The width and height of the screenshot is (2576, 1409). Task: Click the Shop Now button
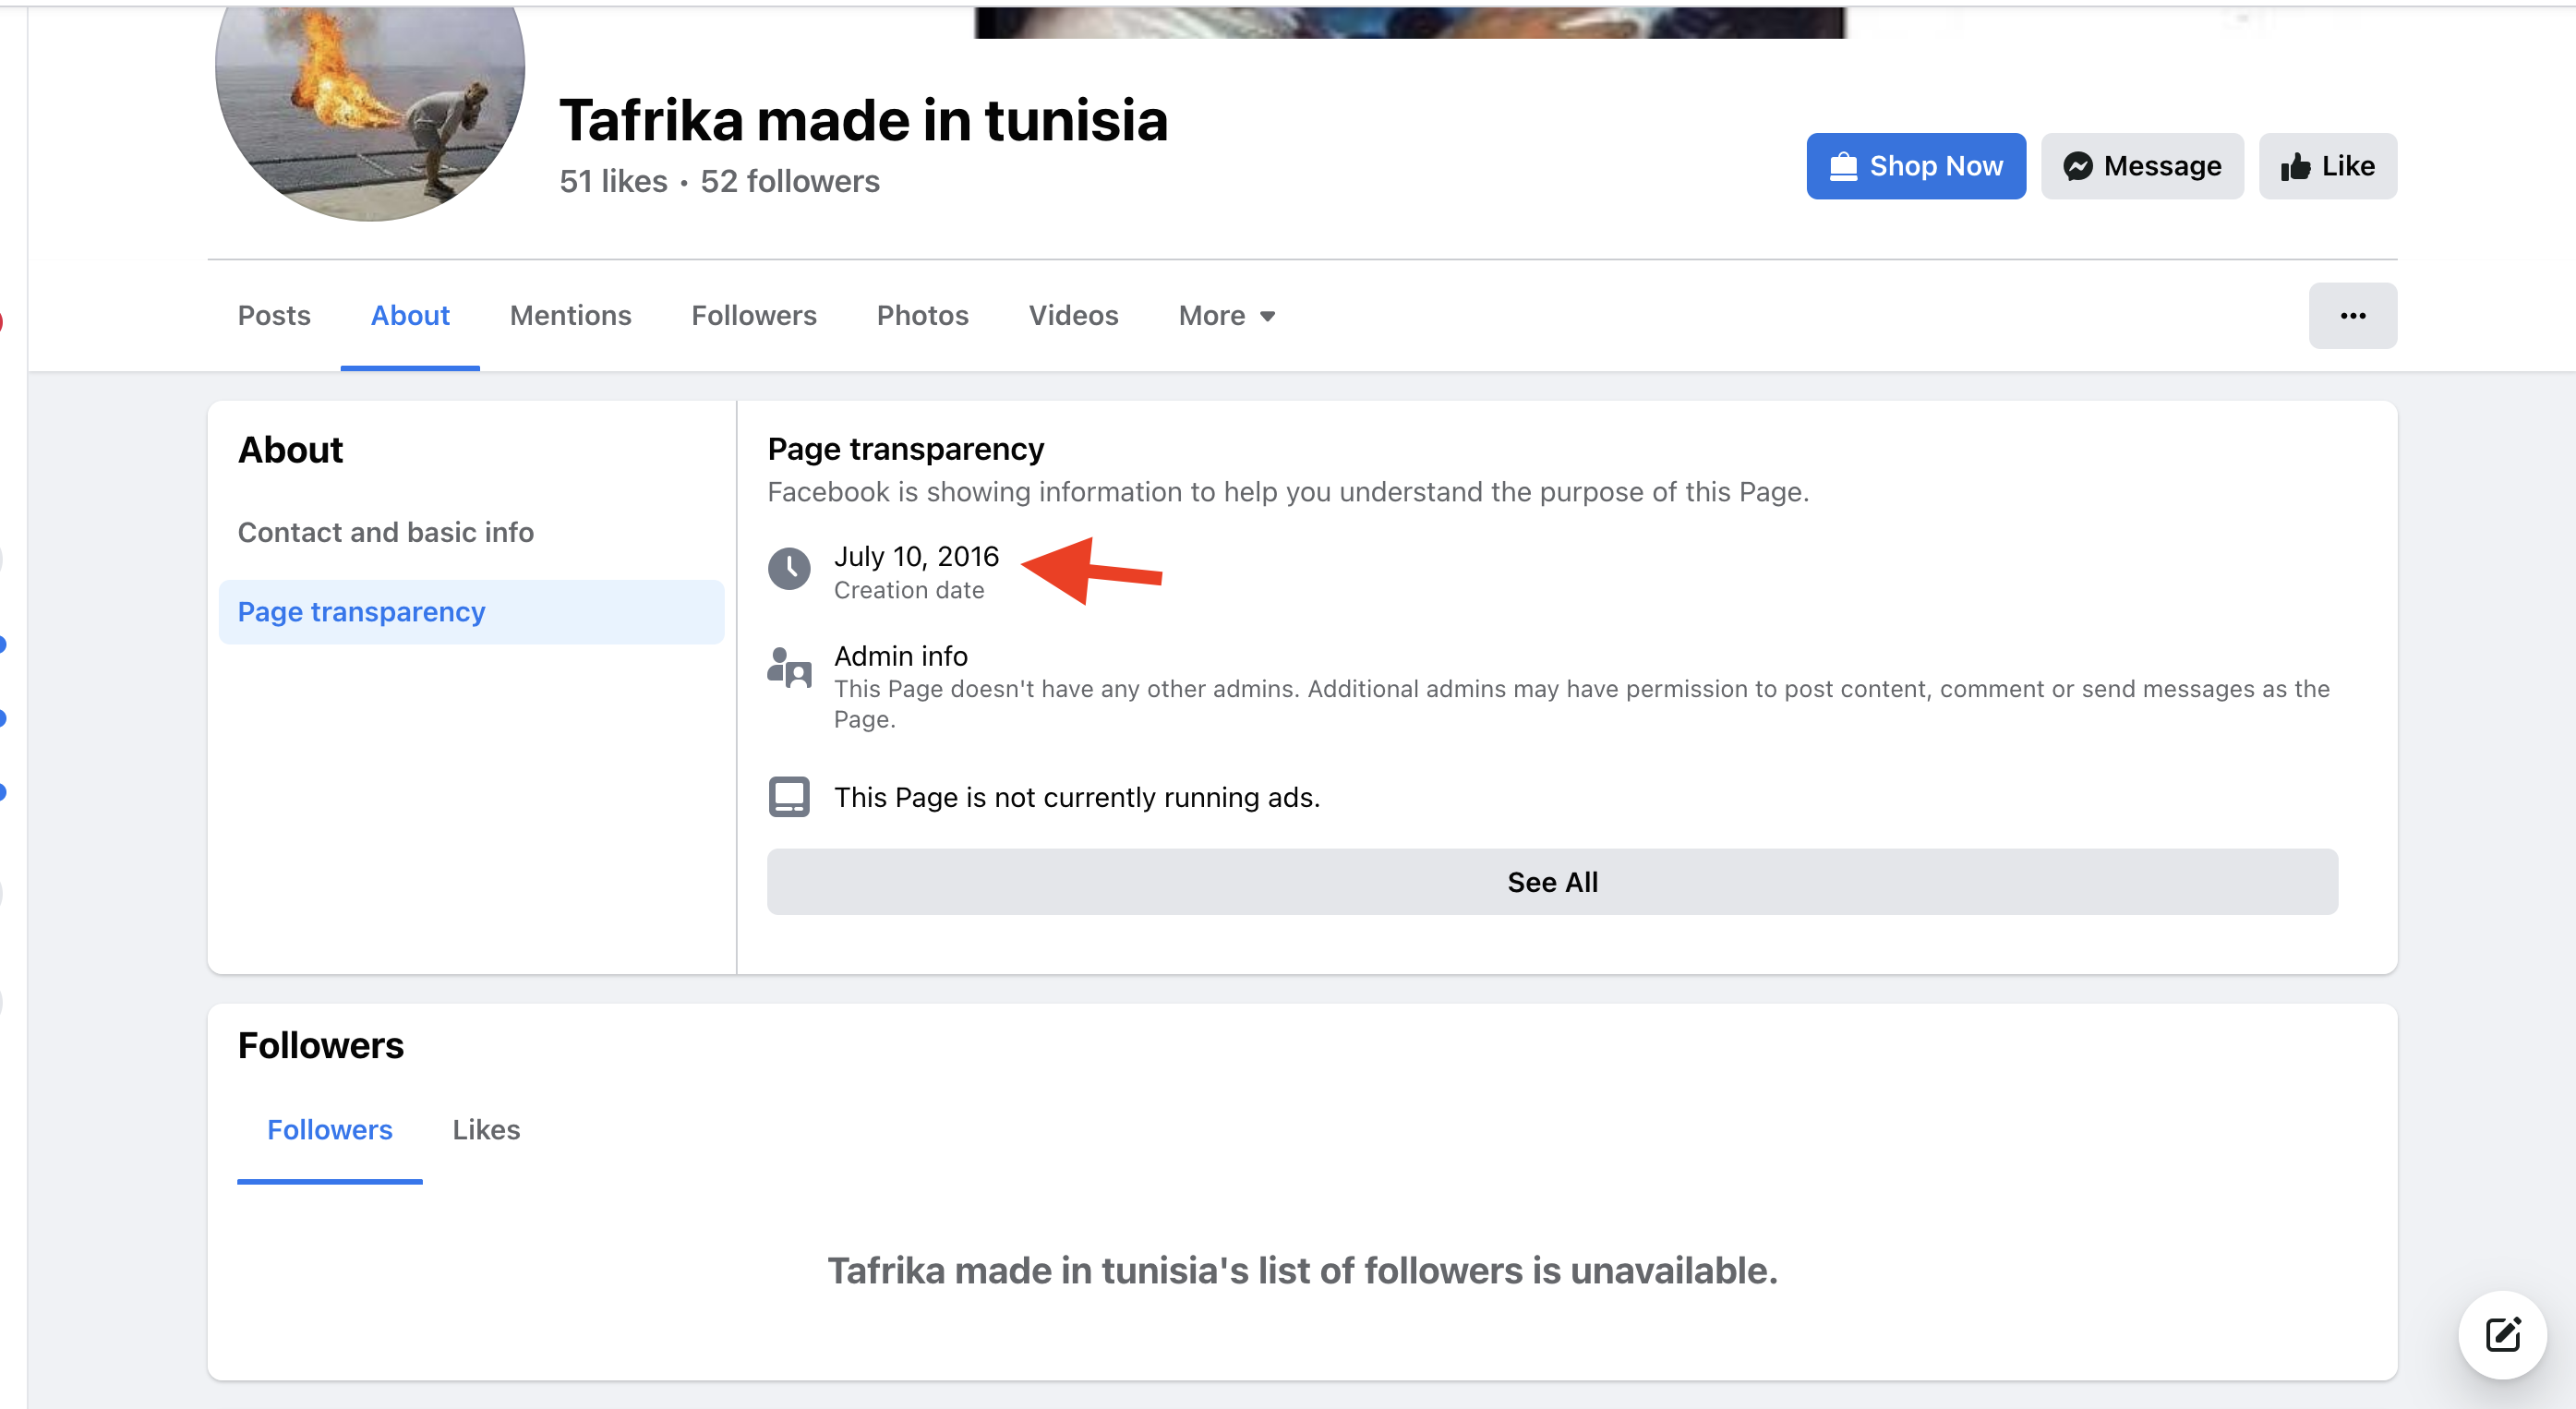(1915, 166)
